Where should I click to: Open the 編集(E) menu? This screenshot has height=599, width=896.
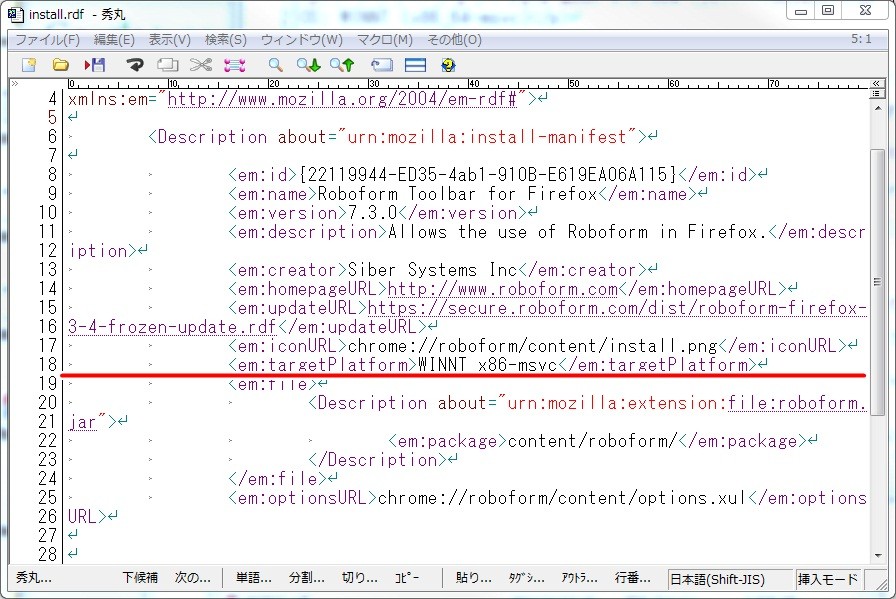(114, 39)
